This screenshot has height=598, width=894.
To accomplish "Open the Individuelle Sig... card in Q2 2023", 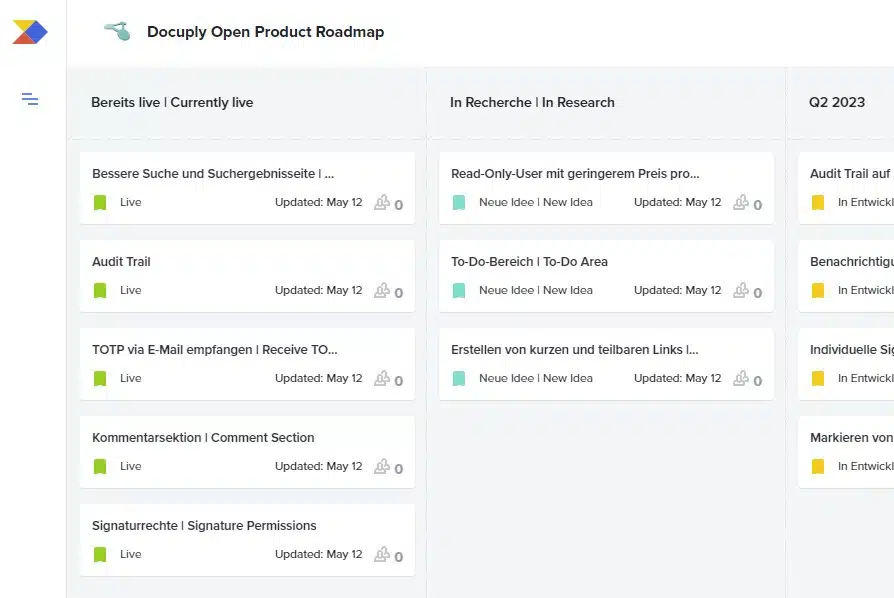I will (x=851, y=350).
